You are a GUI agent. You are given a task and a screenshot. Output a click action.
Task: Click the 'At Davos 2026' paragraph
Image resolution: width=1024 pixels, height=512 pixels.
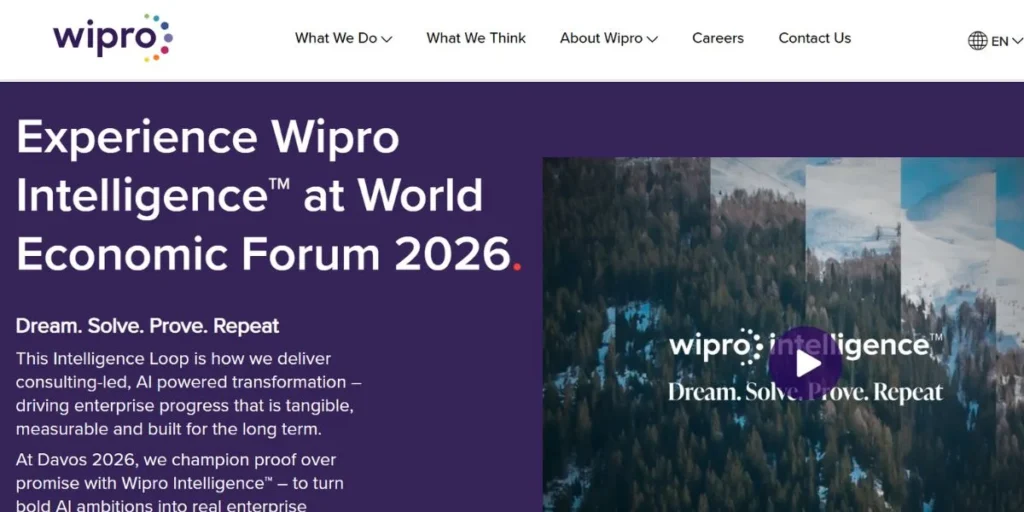[180, 483]
